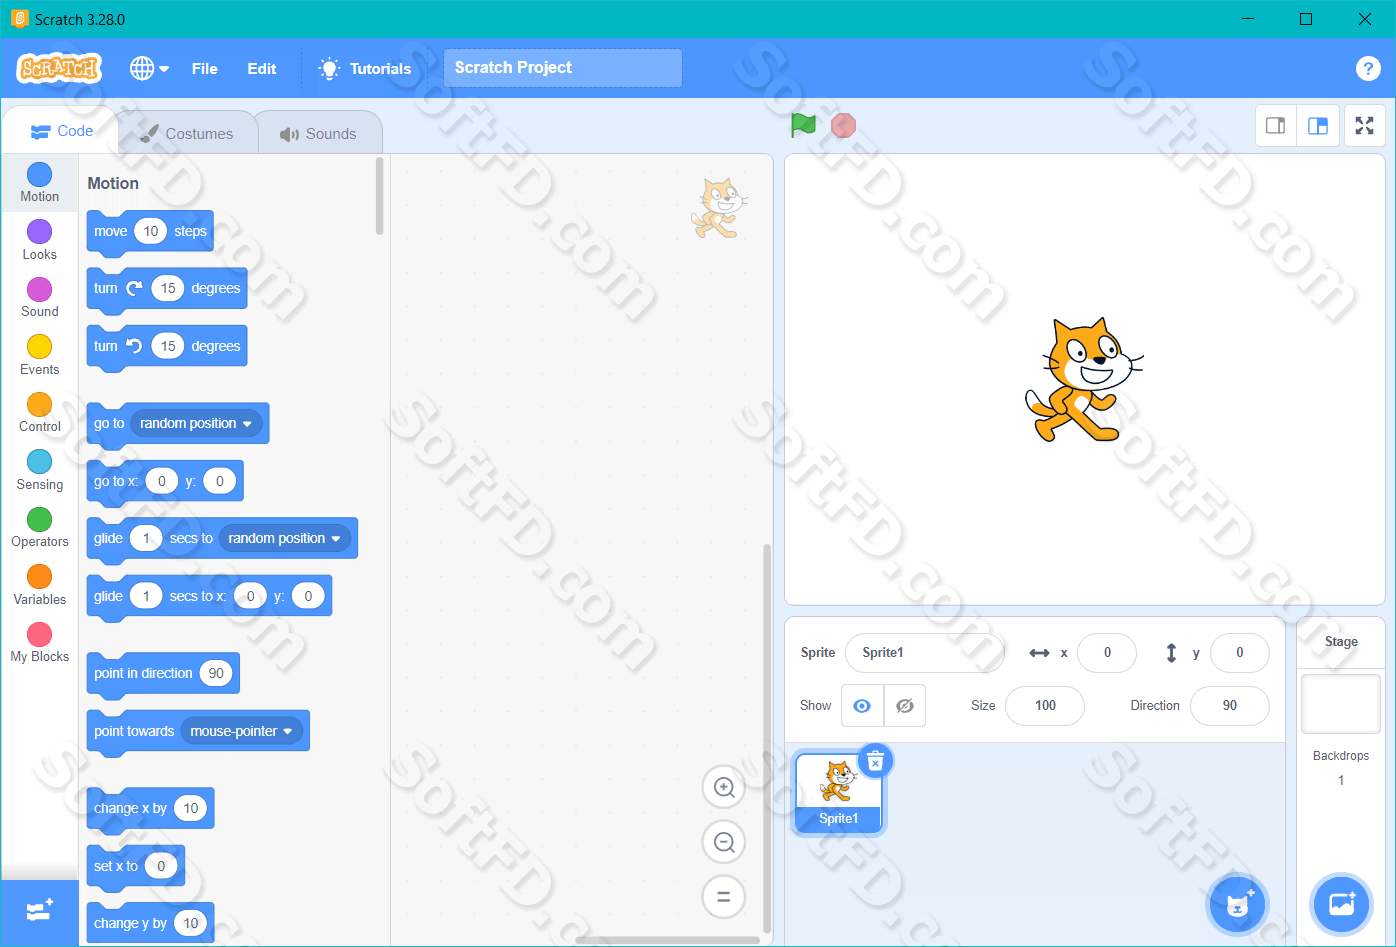
Task: Hide sprite with crossed-eye icon
Action: click(x=905, y=705)
